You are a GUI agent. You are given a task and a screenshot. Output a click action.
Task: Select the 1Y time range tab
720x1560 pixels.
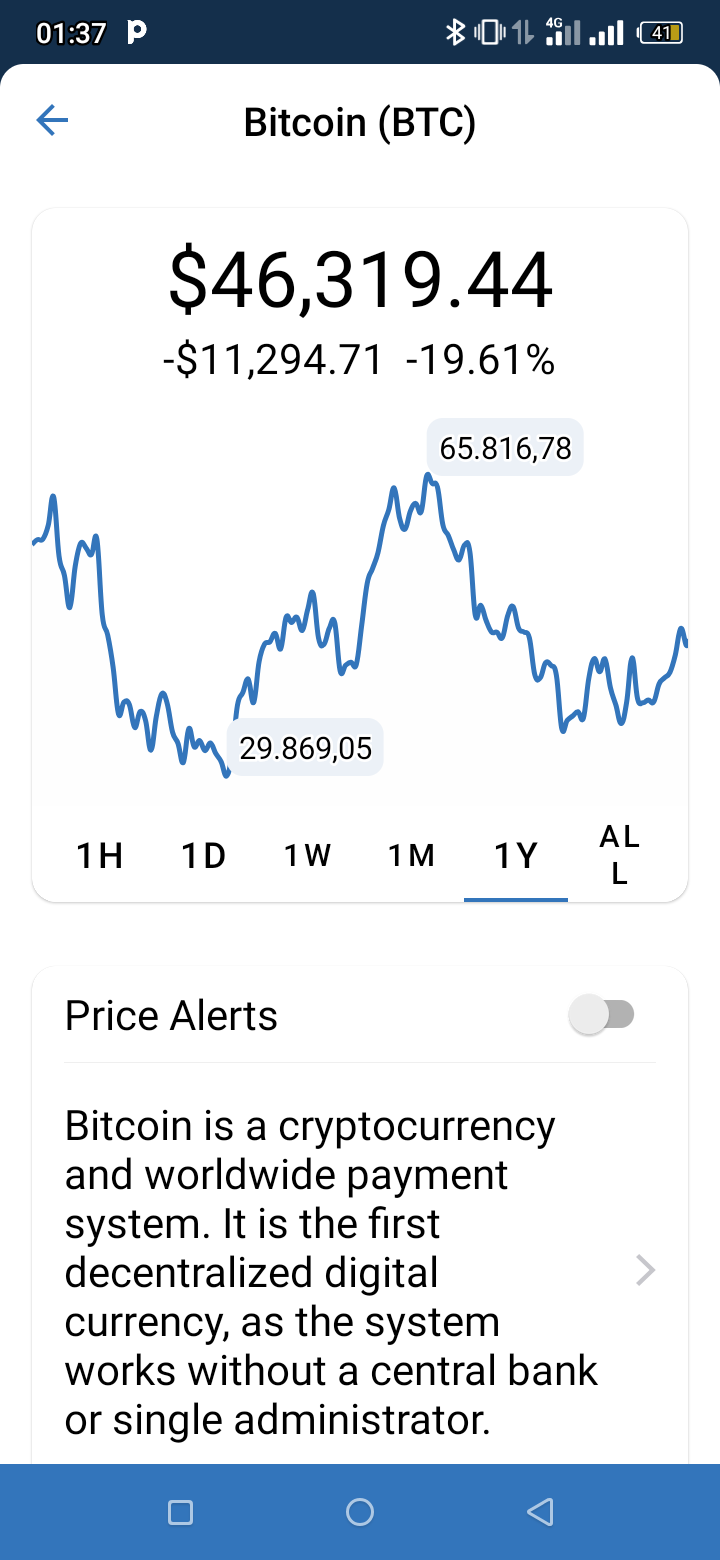click(516, 856)
